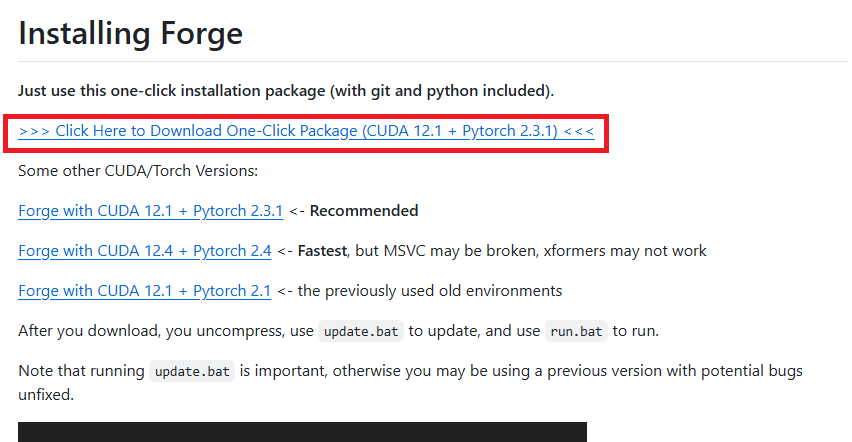Open the dark image block at bottom
The width and height of the screenshot is (852, 442).
pos(302,432)
